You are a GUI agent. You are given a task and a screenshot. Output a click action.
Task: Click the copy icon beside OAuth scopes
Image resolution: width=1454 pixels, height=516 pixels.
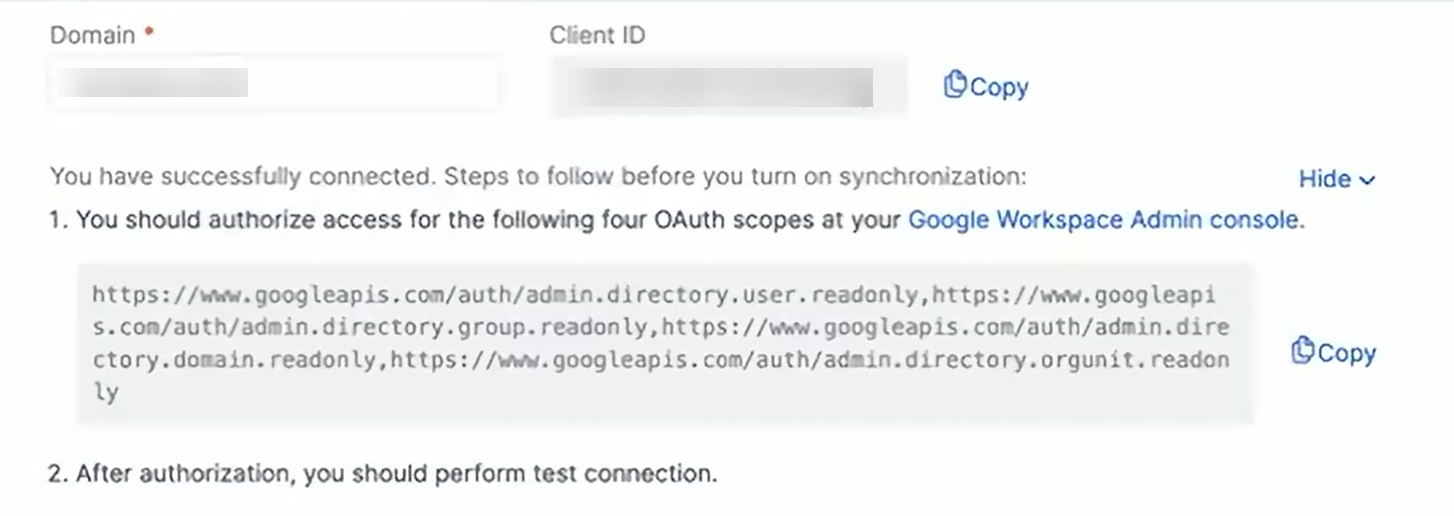1302,352
